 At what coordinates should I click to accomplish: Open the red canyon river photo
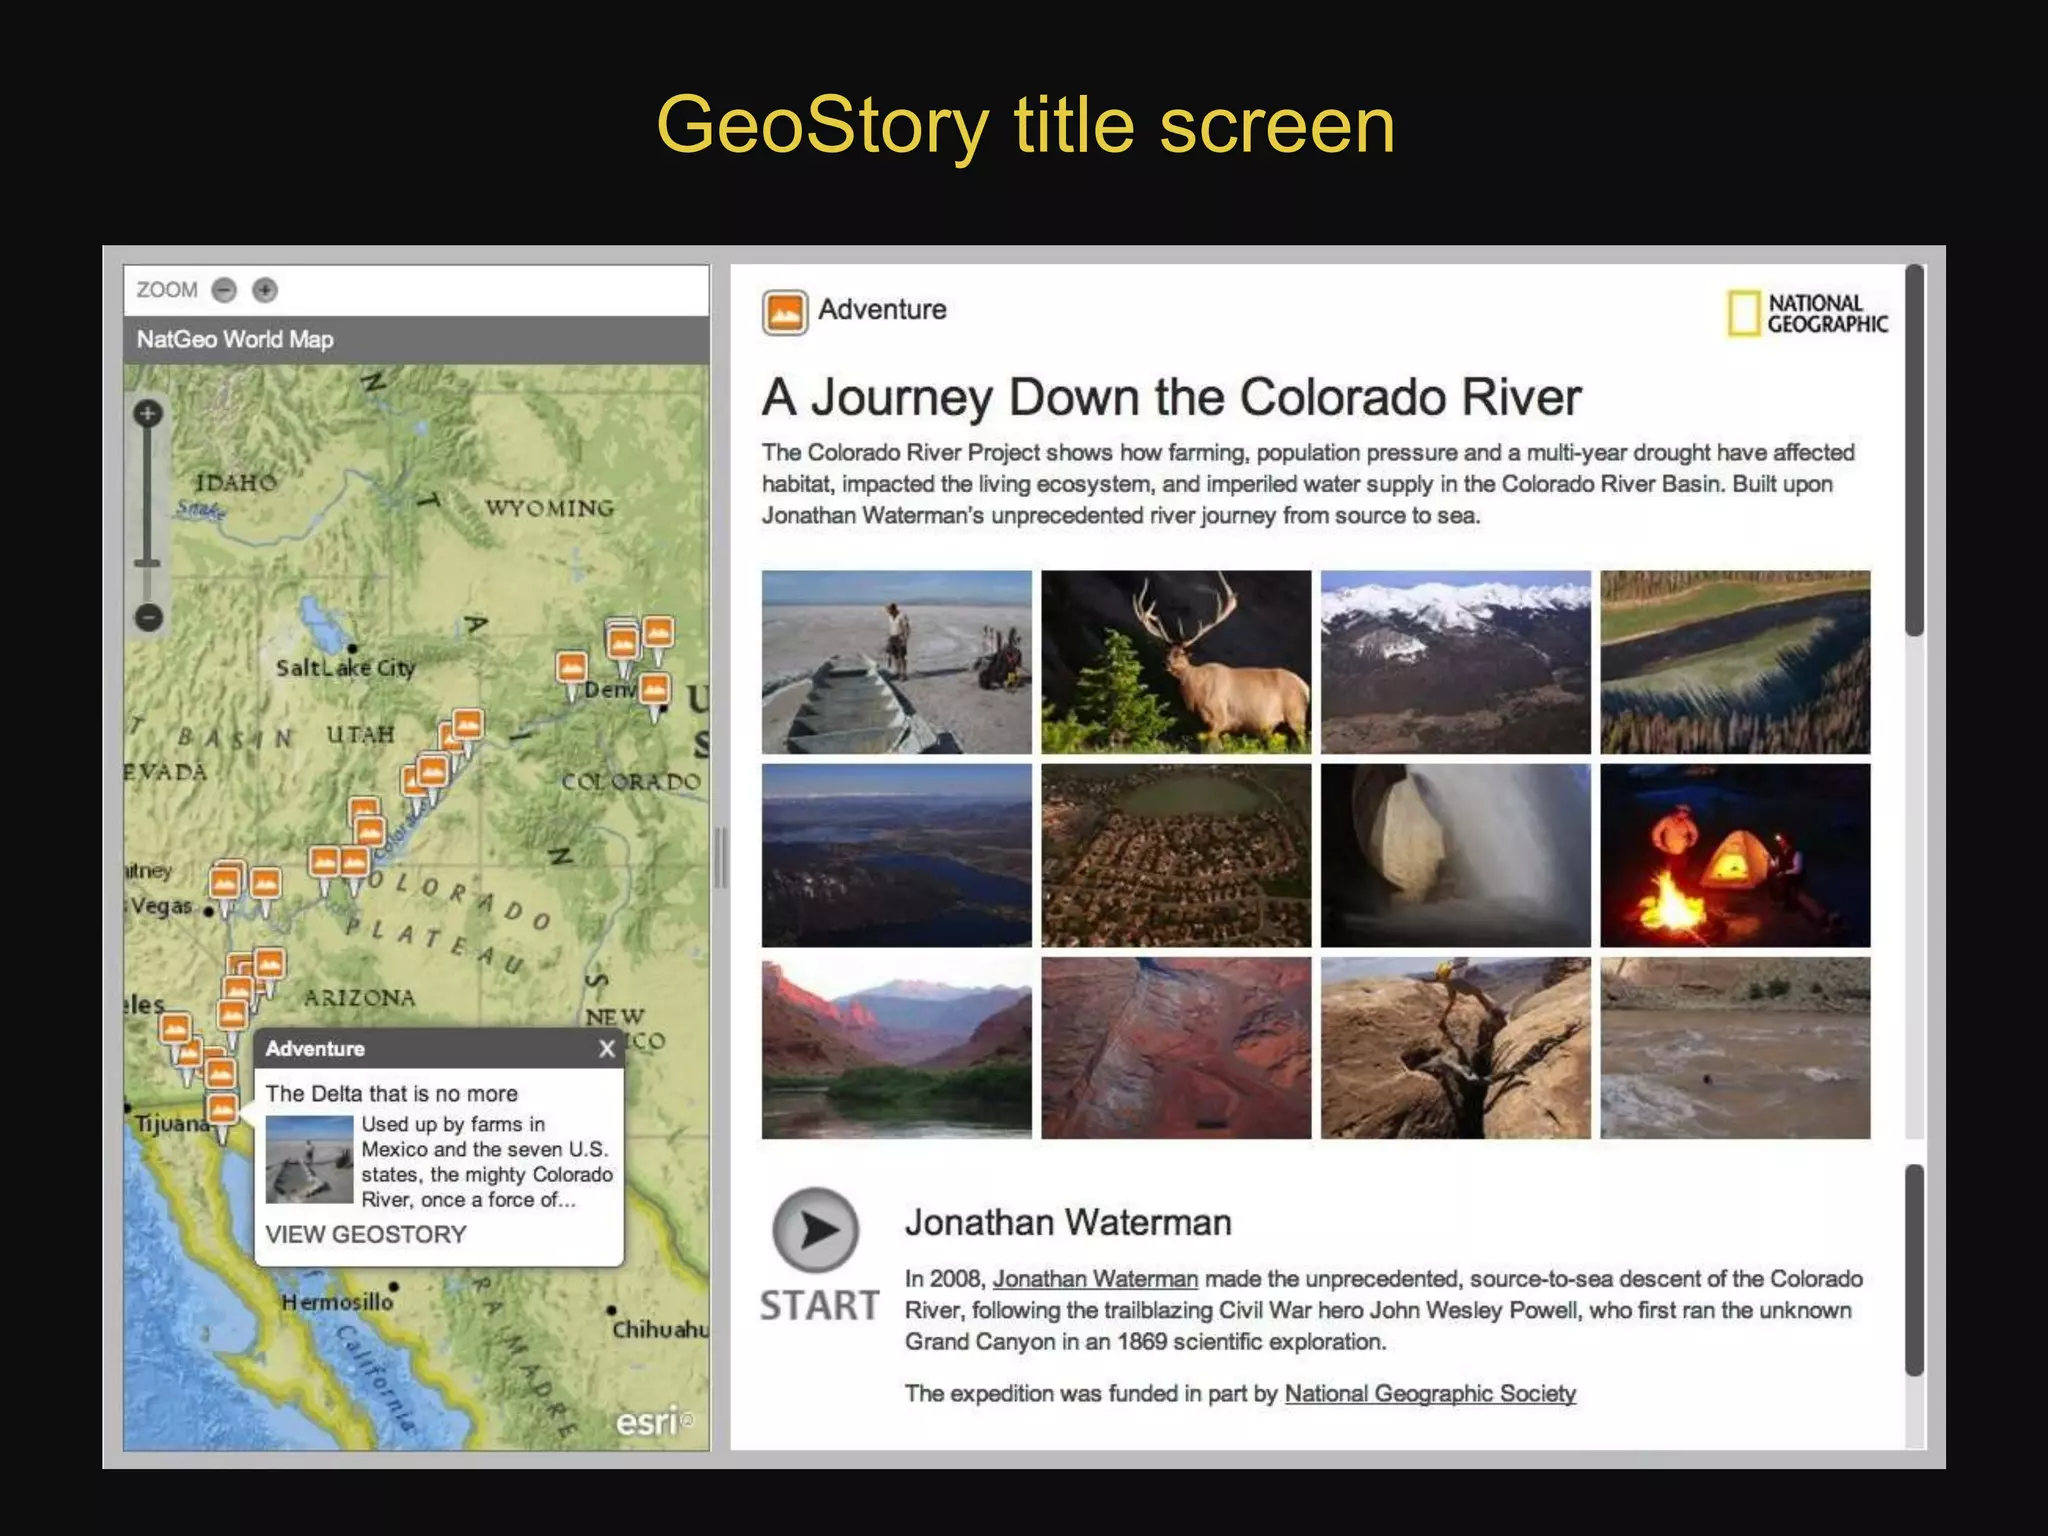coord(896,1048)
